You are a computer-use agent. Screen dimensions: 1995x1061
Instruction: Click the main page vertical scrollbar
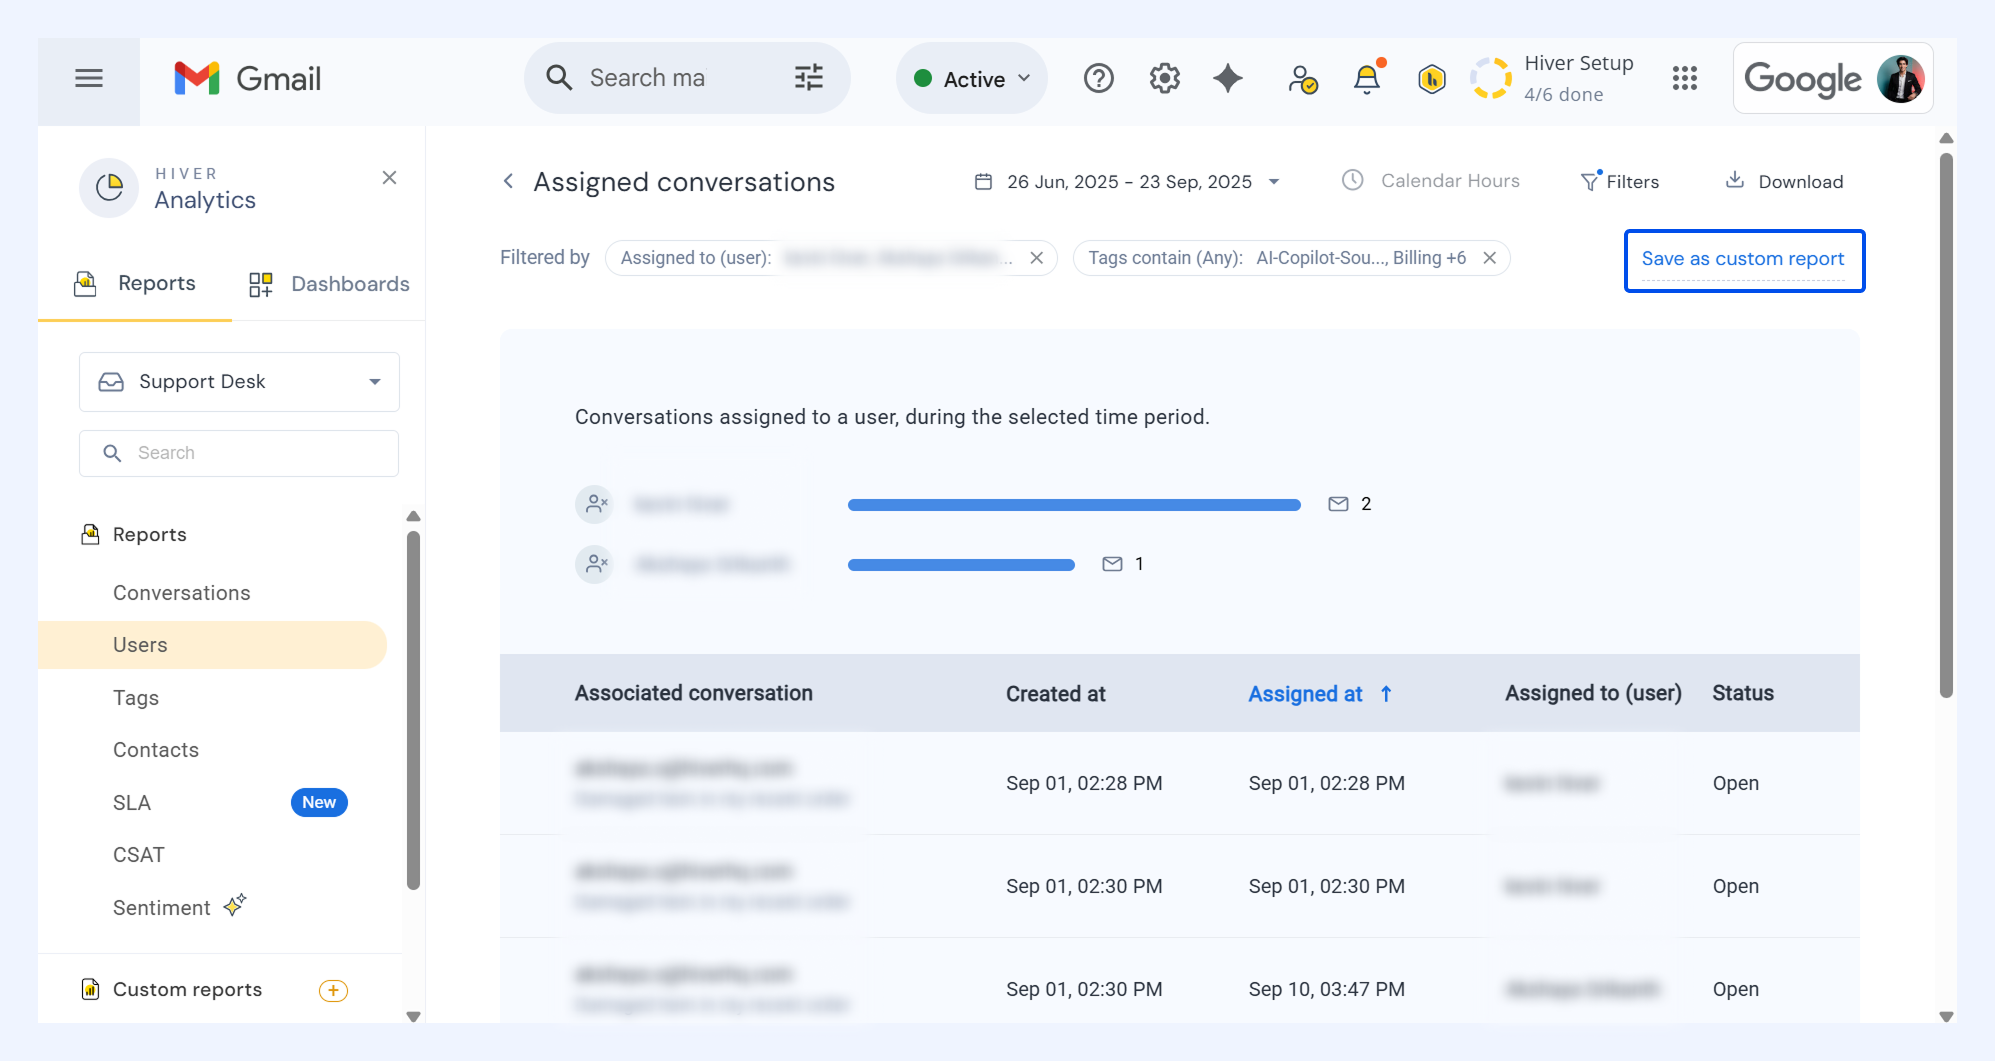[x=1946, y=425]
